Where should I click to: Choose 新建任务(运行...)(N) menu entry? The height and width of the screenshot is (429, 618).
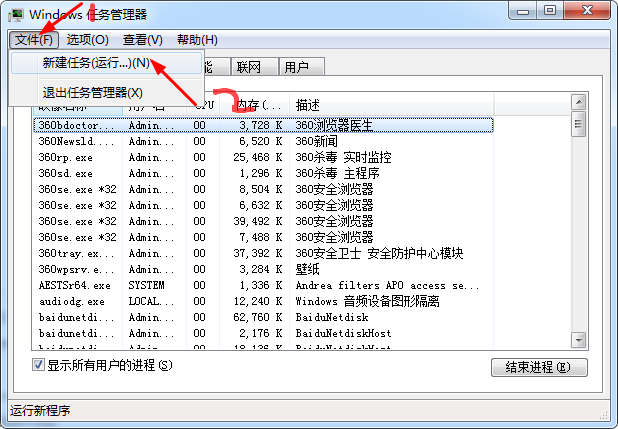coord(106,63)
